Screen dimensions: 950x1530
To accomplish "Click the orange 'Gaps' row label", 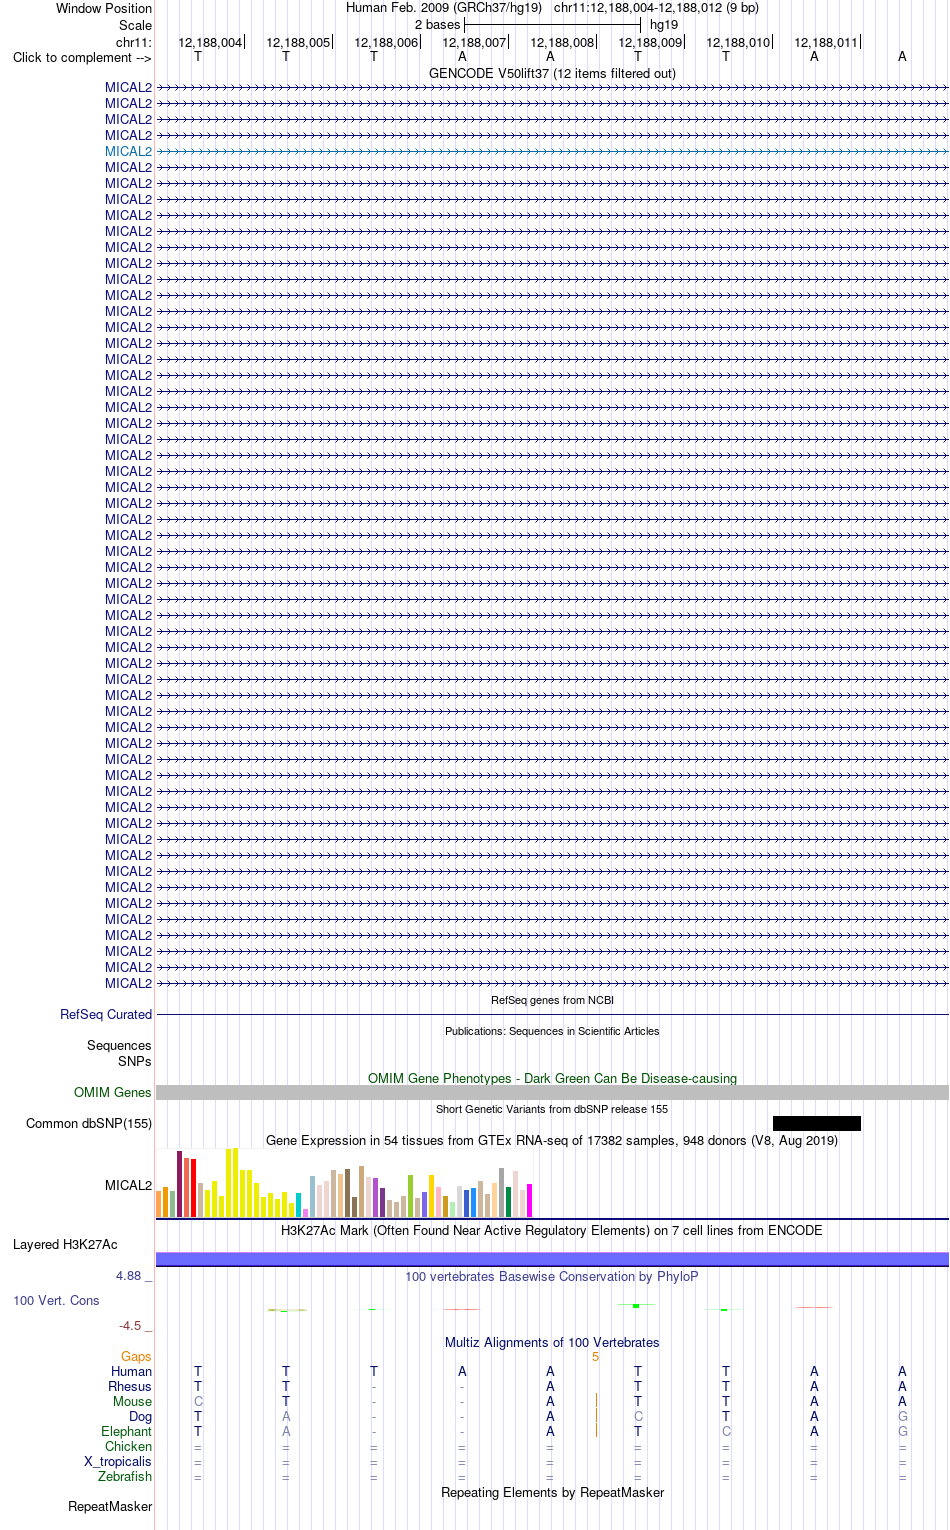I will point(136,1356).
